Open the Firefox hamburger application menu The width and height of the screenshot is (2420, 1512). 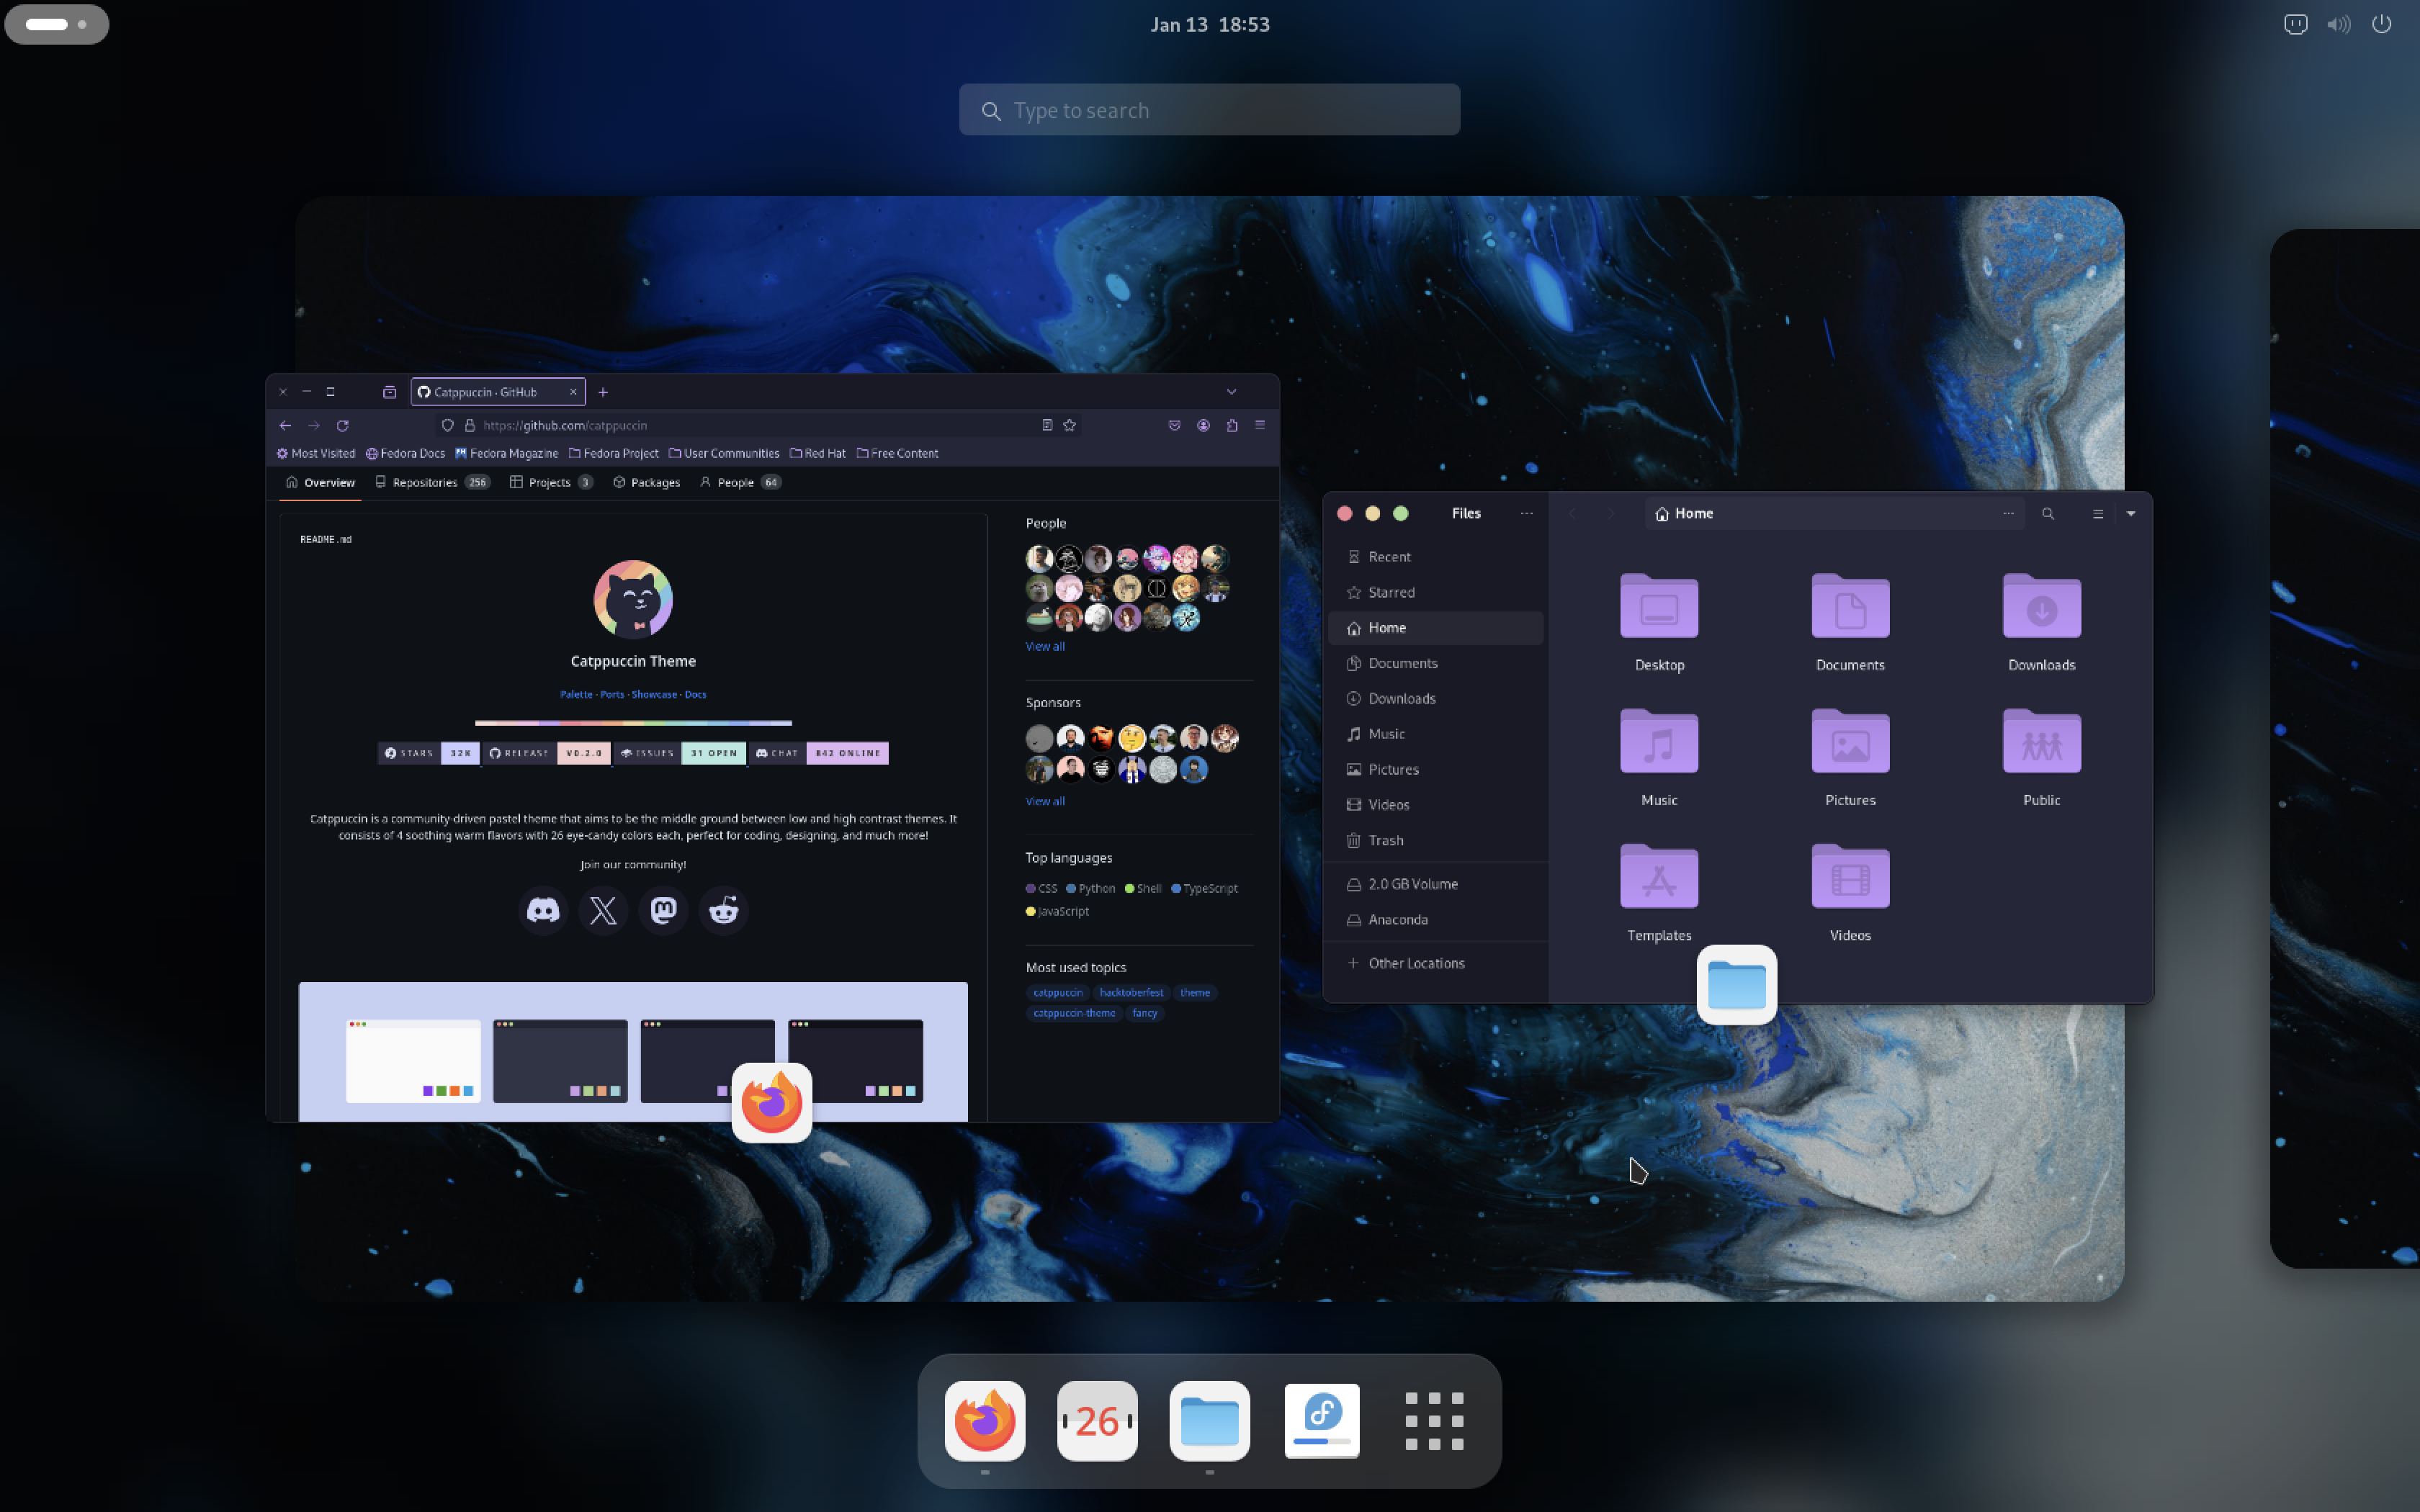pos(1260,425)
